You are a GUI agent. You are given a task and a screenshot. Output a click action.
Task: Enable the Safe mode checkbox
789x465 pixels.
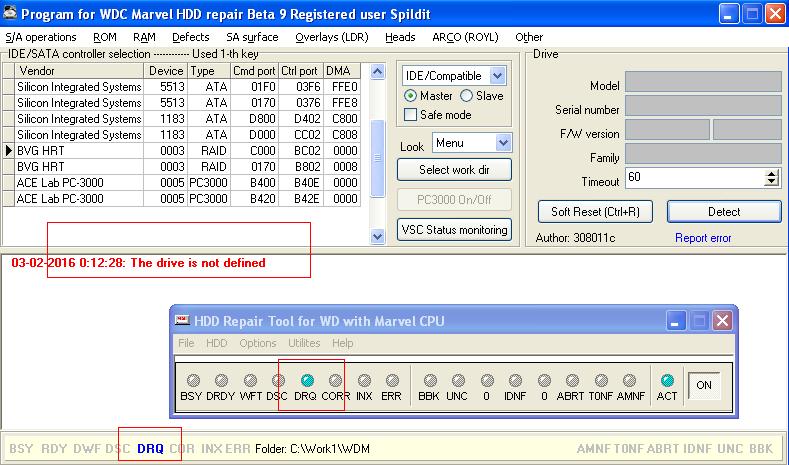(411, 115)
